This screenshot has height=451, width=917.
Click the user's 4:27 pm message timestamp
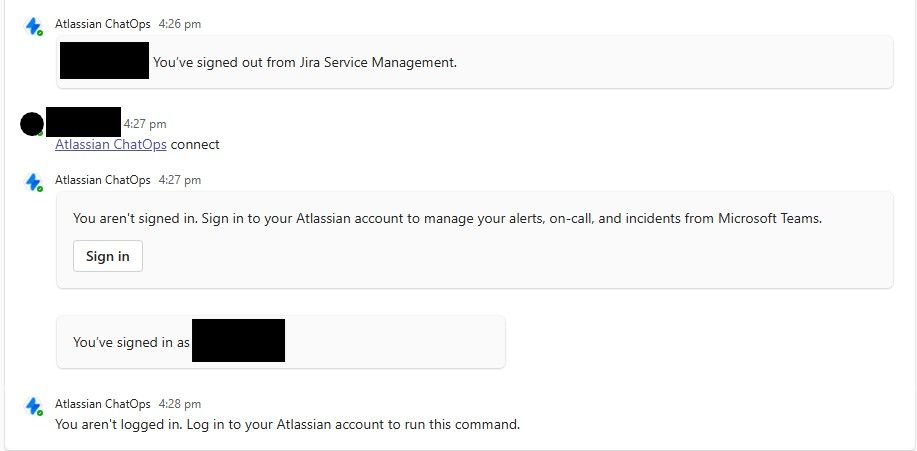coord(145,124)
